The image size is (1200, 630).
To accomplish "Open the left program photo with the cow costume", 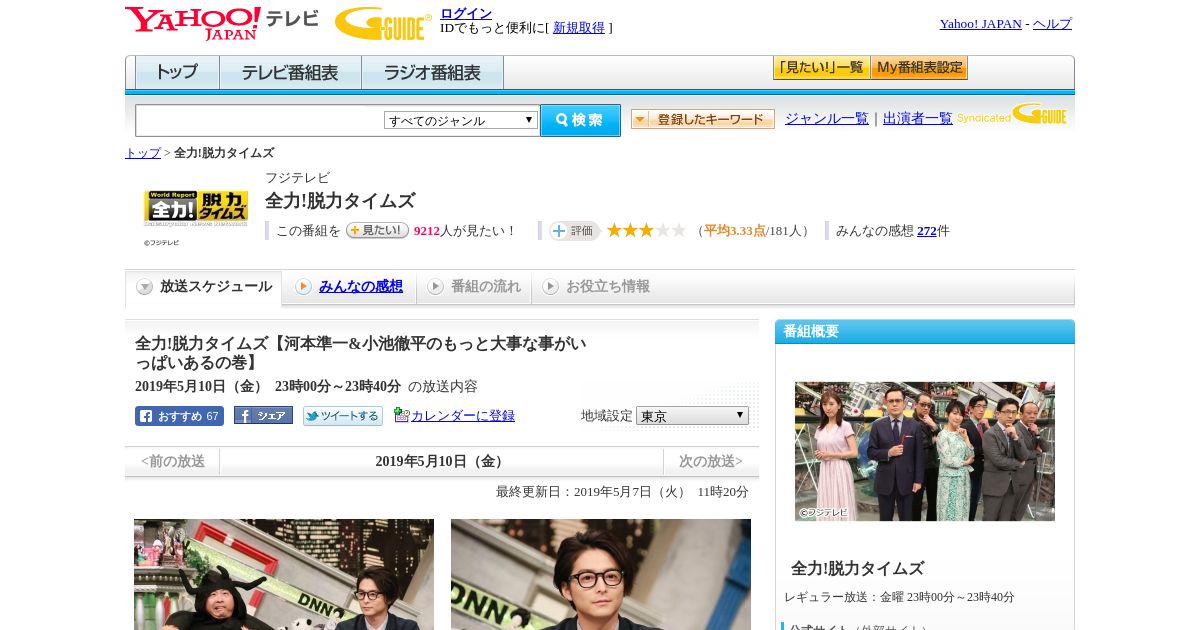I will pyautogui.click(x=284, y=574).
